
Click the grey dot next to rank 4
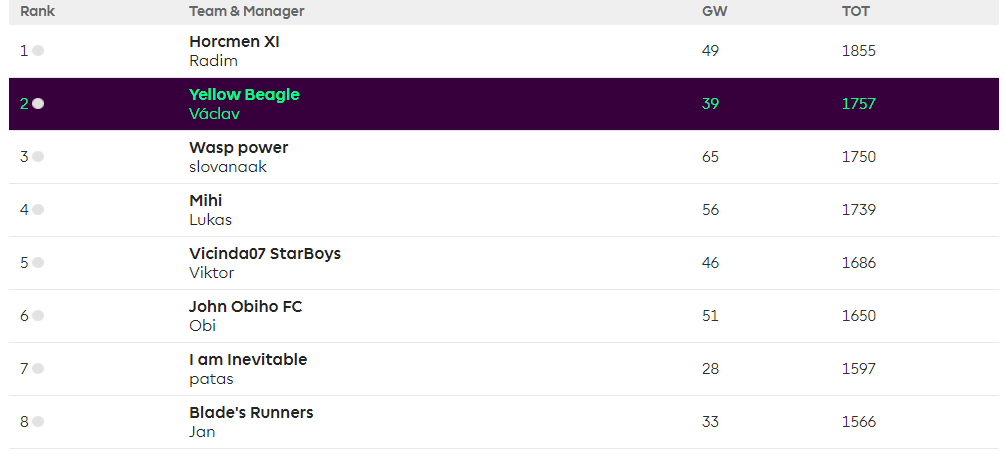pyautogui.click(x=38, y=210)
